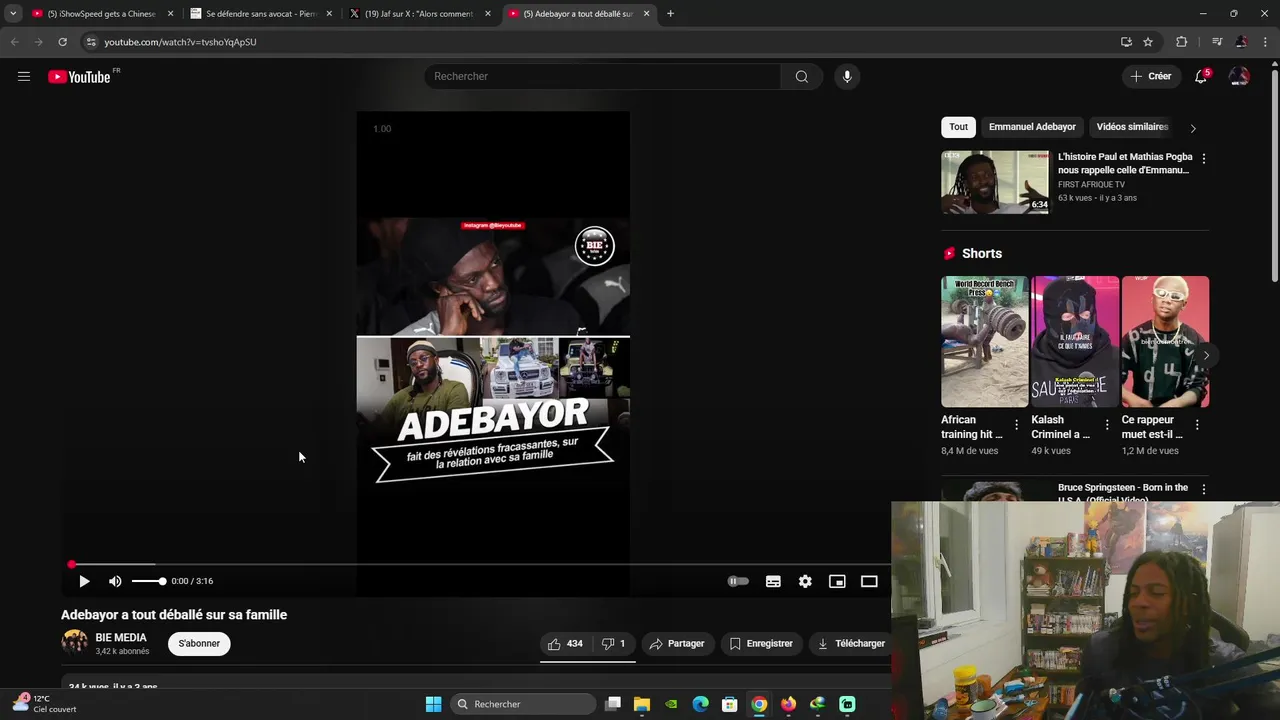The width and height of the screenshot is (1280, 720).
Task: Open the African training Short
Action: (x=984, y=342)
